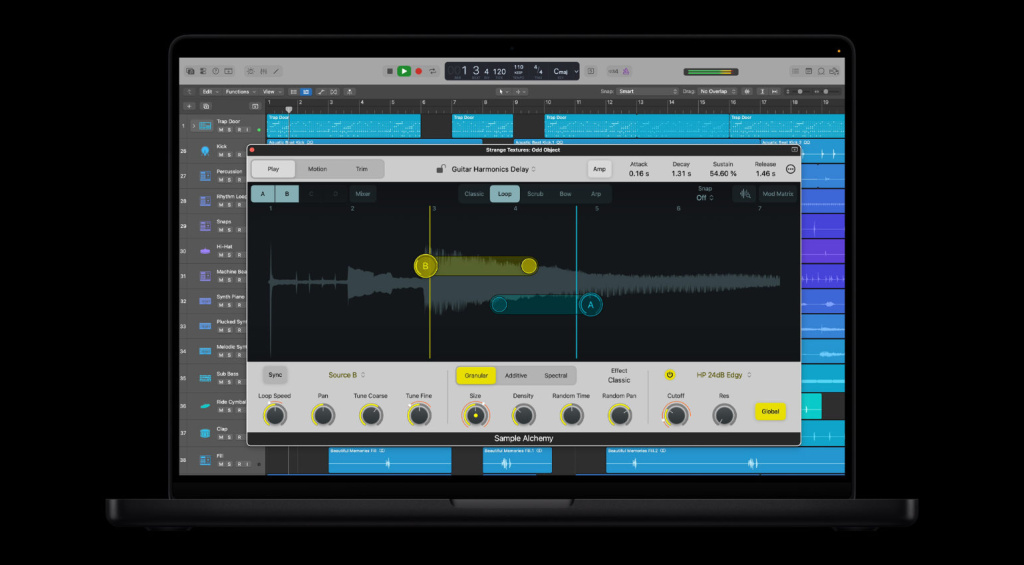Viewport: 1024px width, 565px height.
Task: Open the pointer tool menu
Action: pyautogui.click(x=503, y=92)
